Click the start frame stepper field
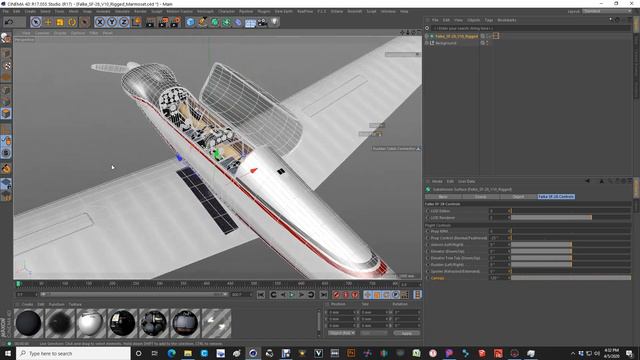The image size is (640, 360). pyautogui.click(x=27, y=294)
